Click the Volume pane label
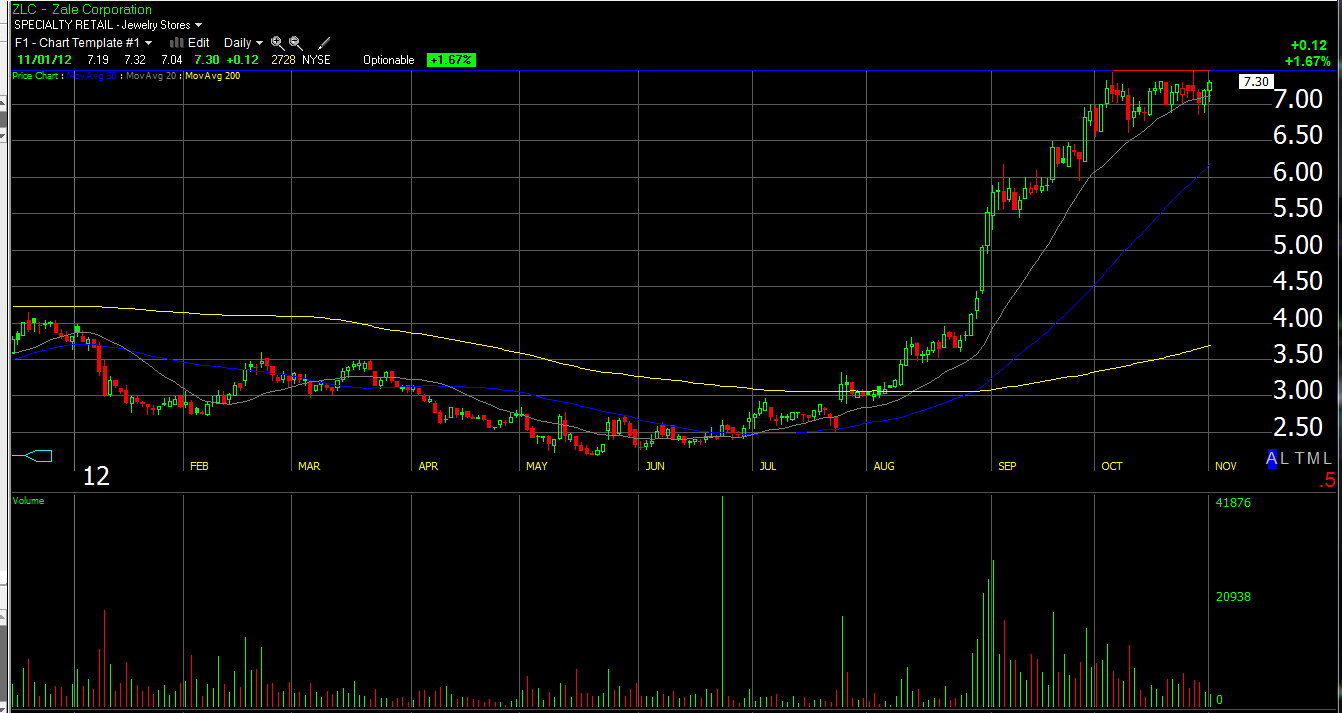The image size is (1342, 713). 28,500
